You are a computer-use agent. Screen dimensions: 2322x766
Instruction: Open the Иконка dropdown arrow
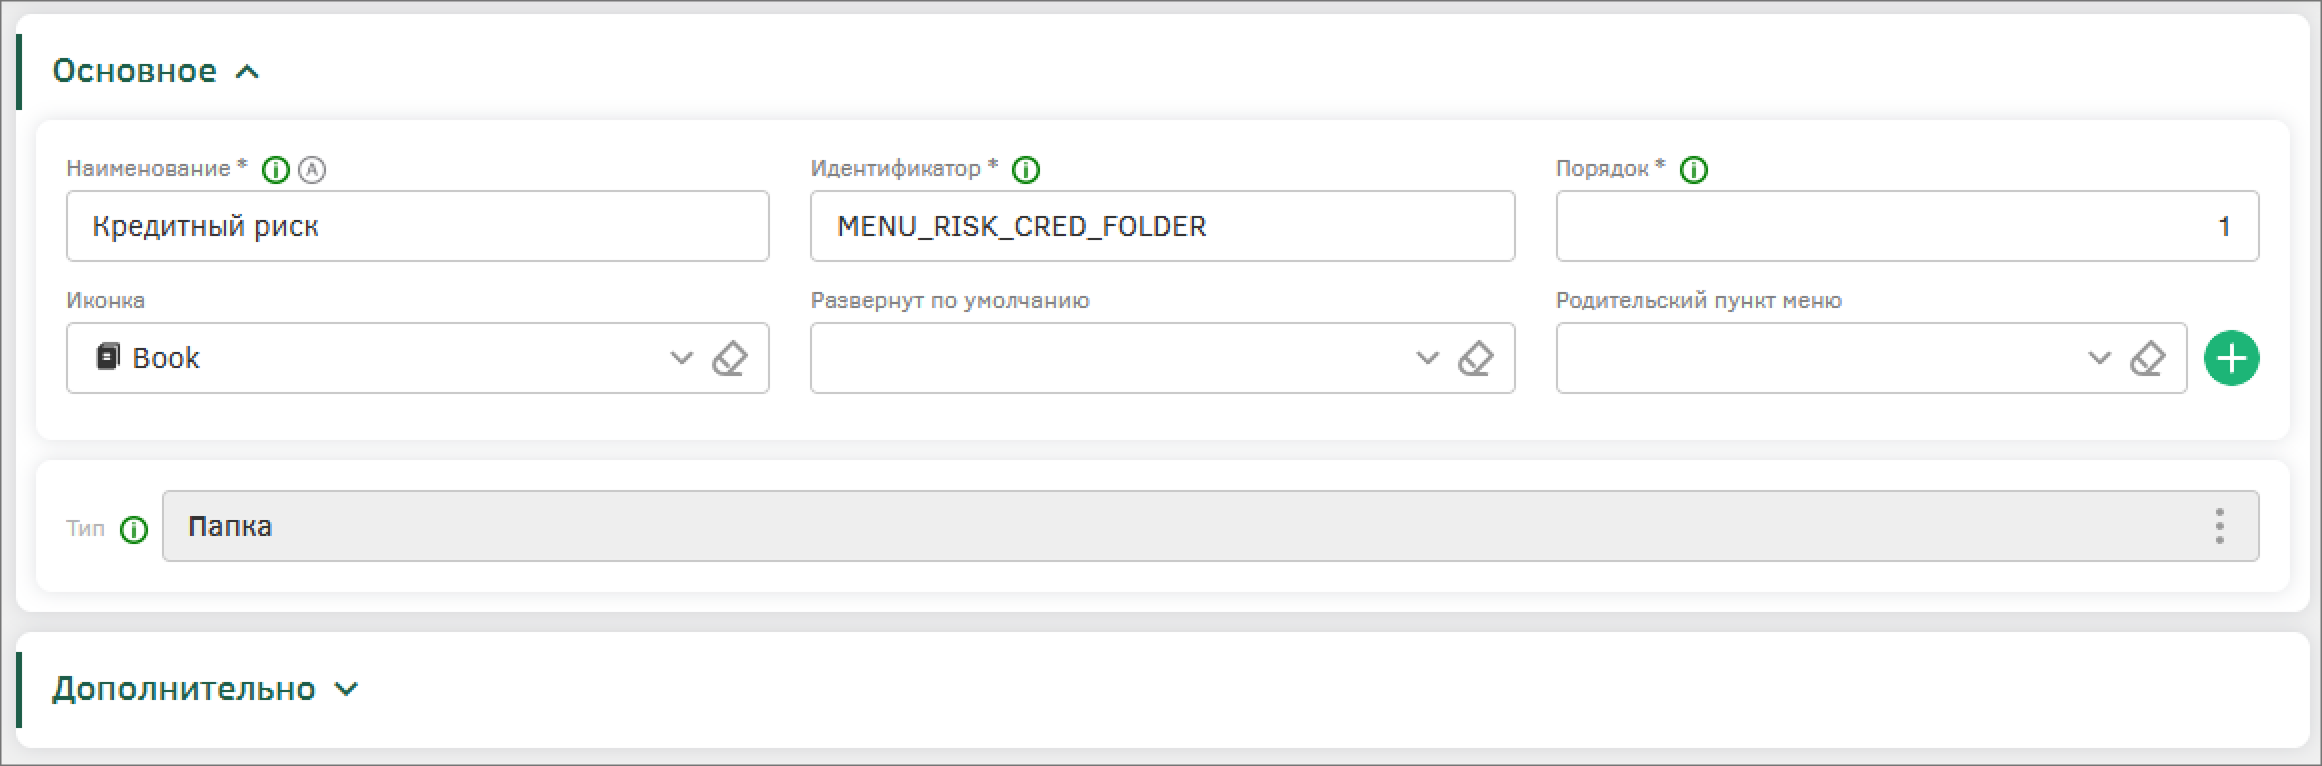point(681,358)
